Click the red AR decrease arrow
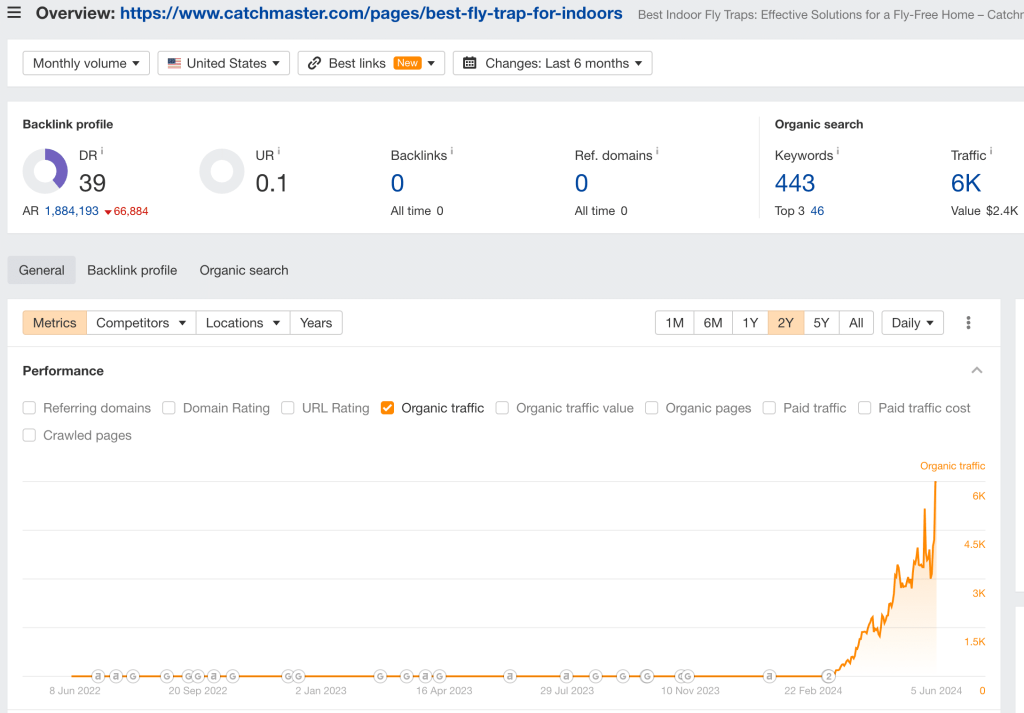 pos(108,212)
